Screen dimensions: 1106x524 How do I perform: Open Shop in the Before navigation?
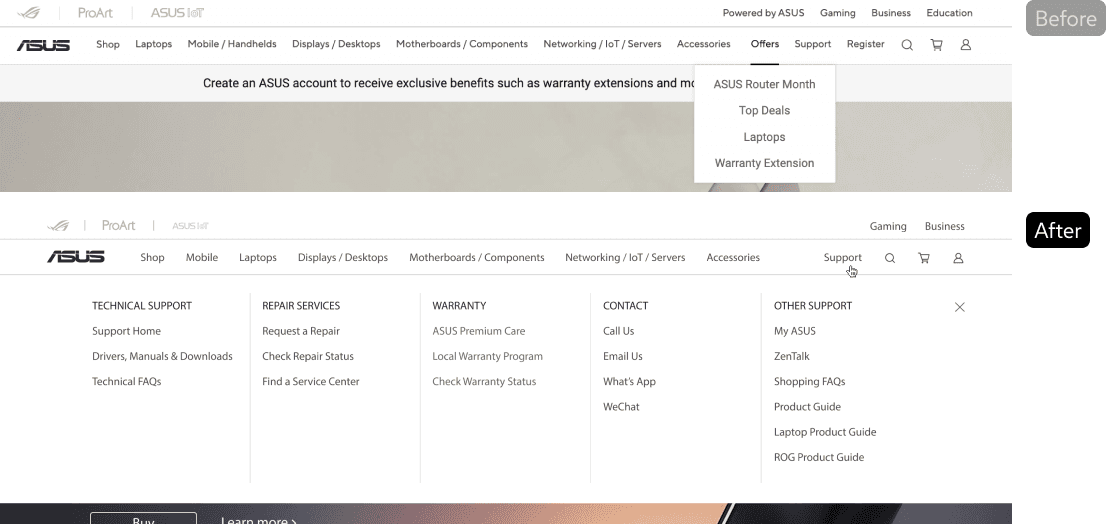point(108,44)
